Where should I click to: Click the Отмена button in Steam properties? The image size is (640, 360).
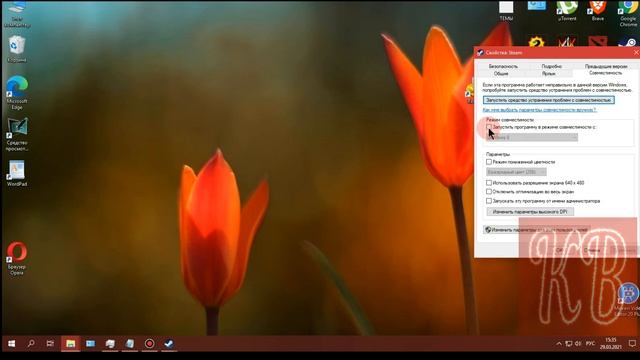(x=591, y=250)
